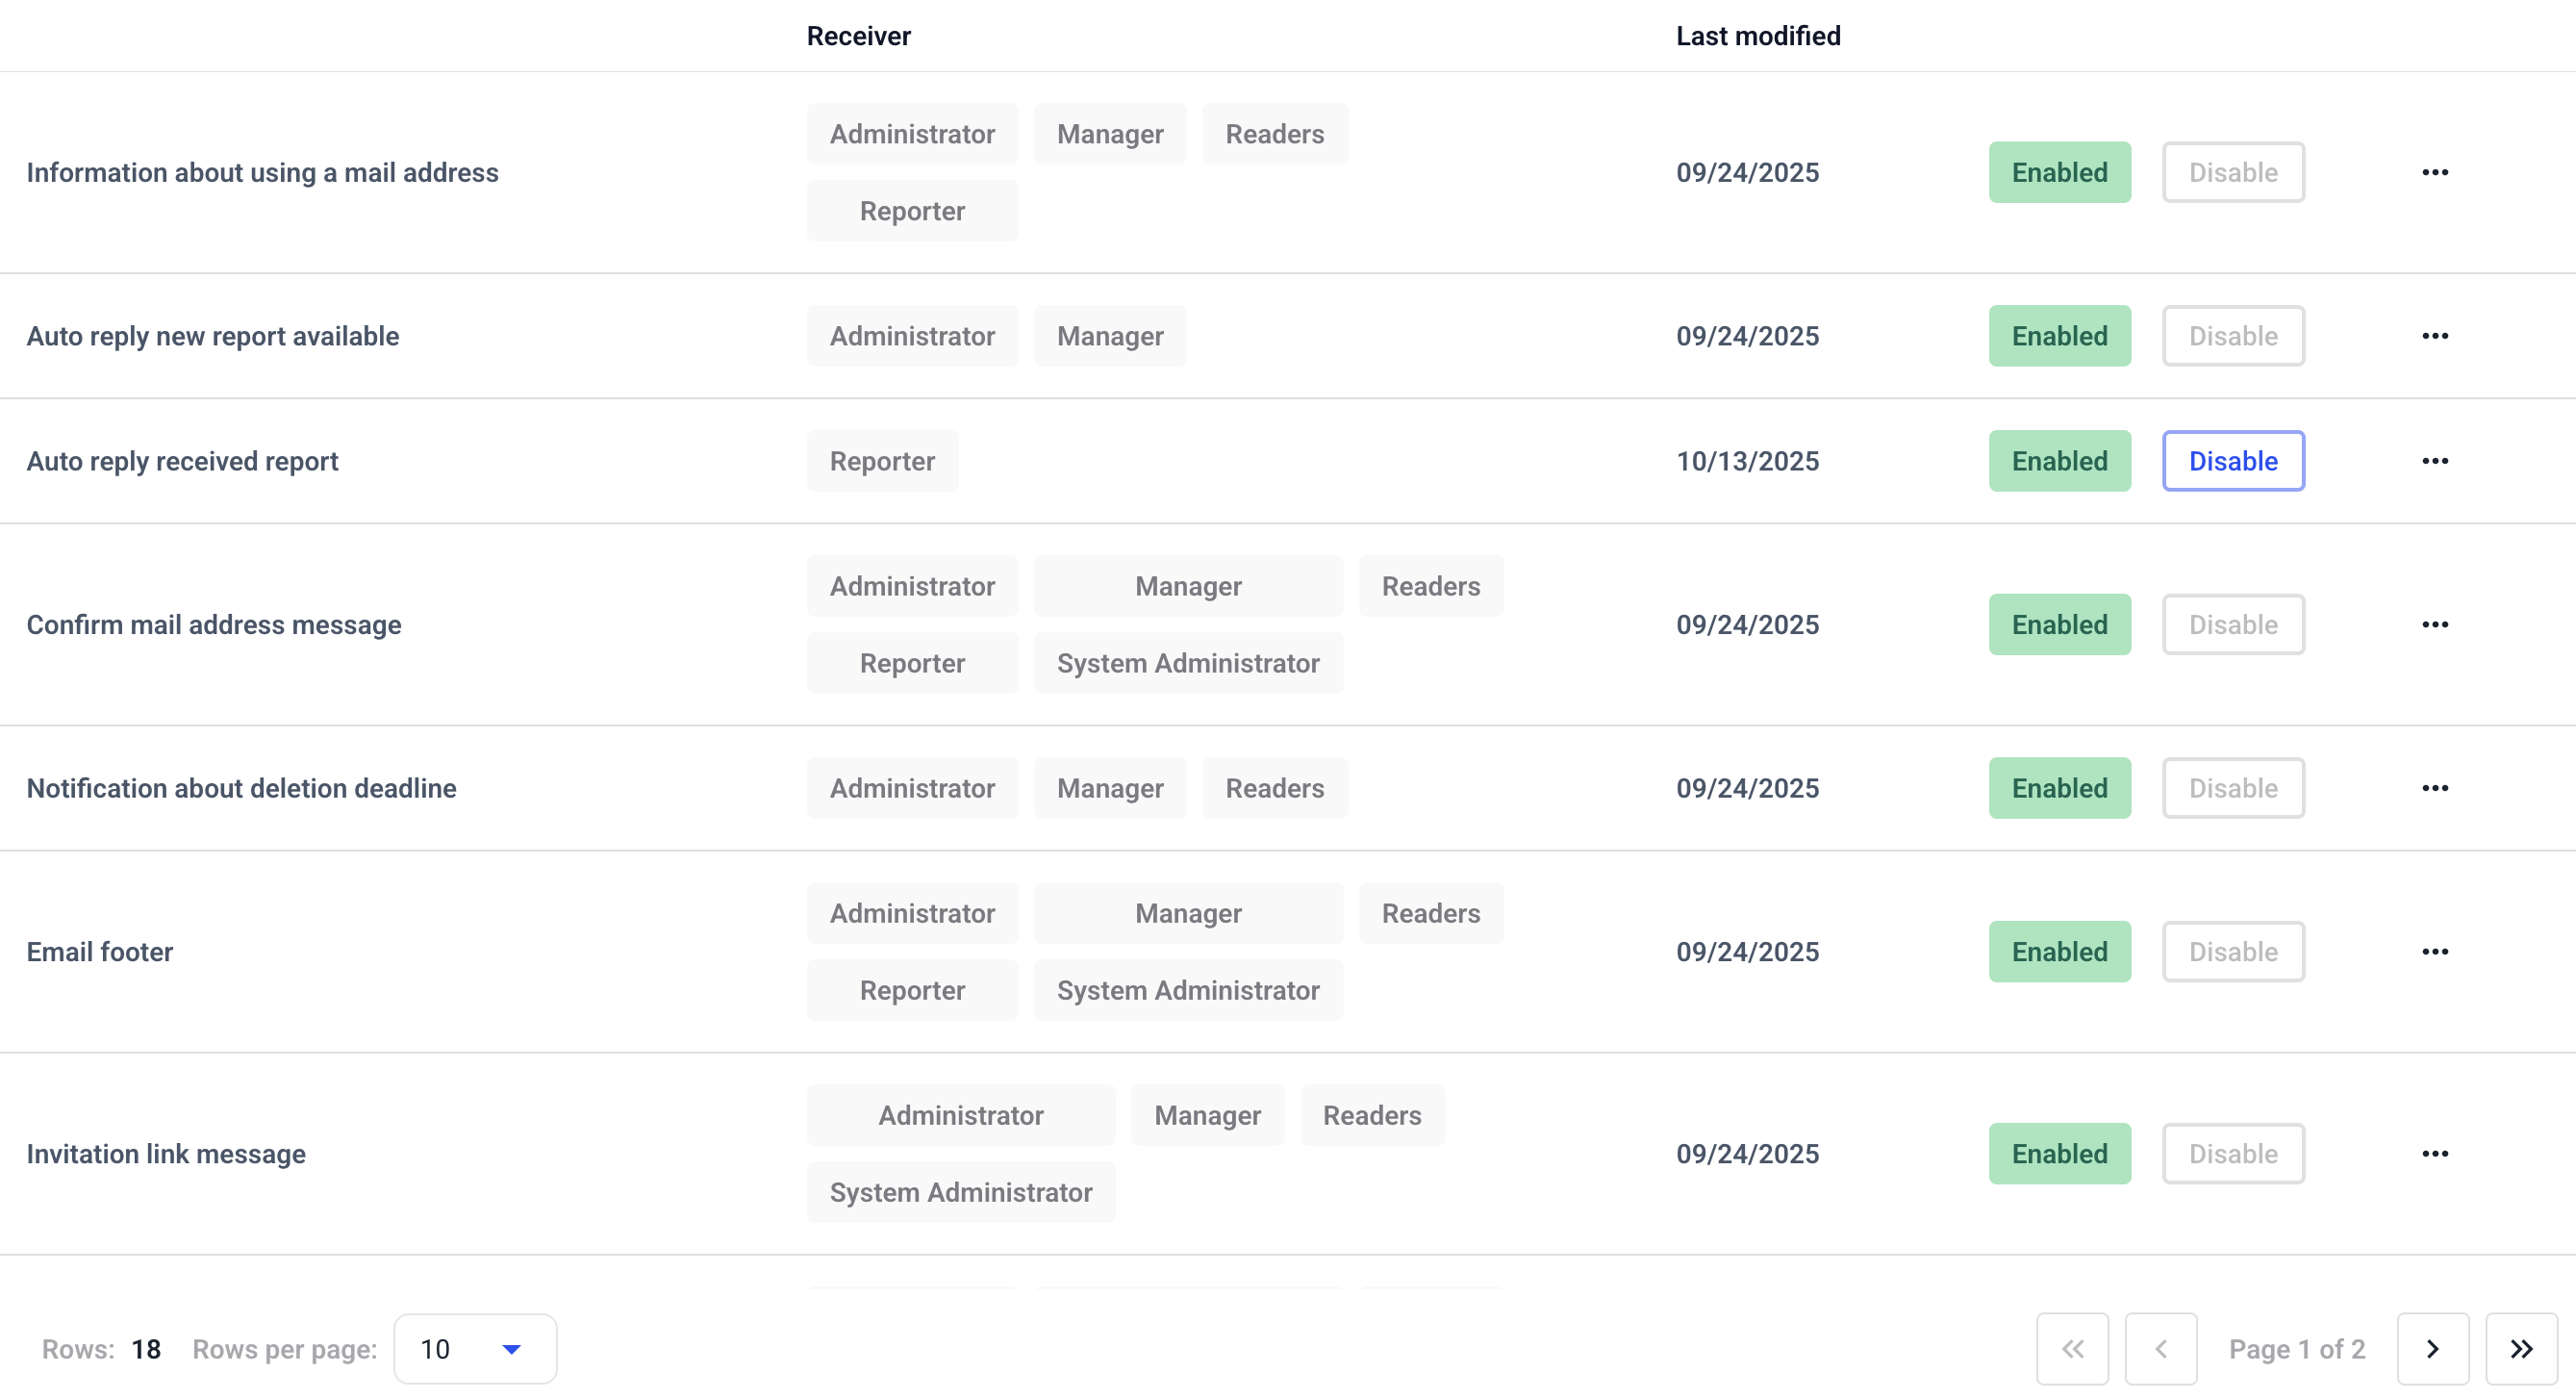Click Enabled for Notification about deletion deadline
This screenshot has height=1399, width=2576.
2059,788
